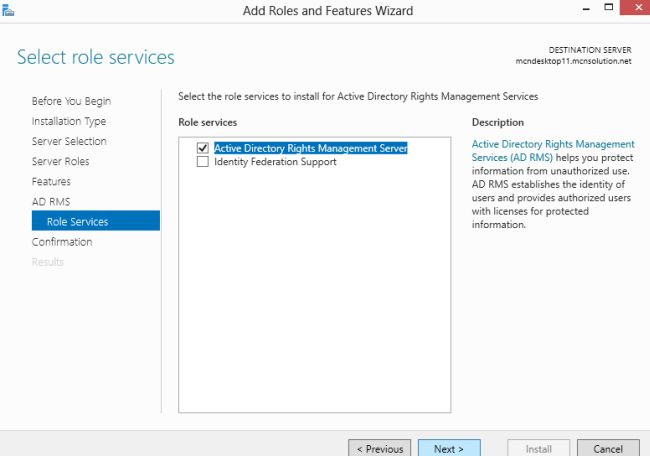This screenshot has height=456, width=650.
Task: Cancel the Add Roles and Features Wizard
Action: [607, 448]
